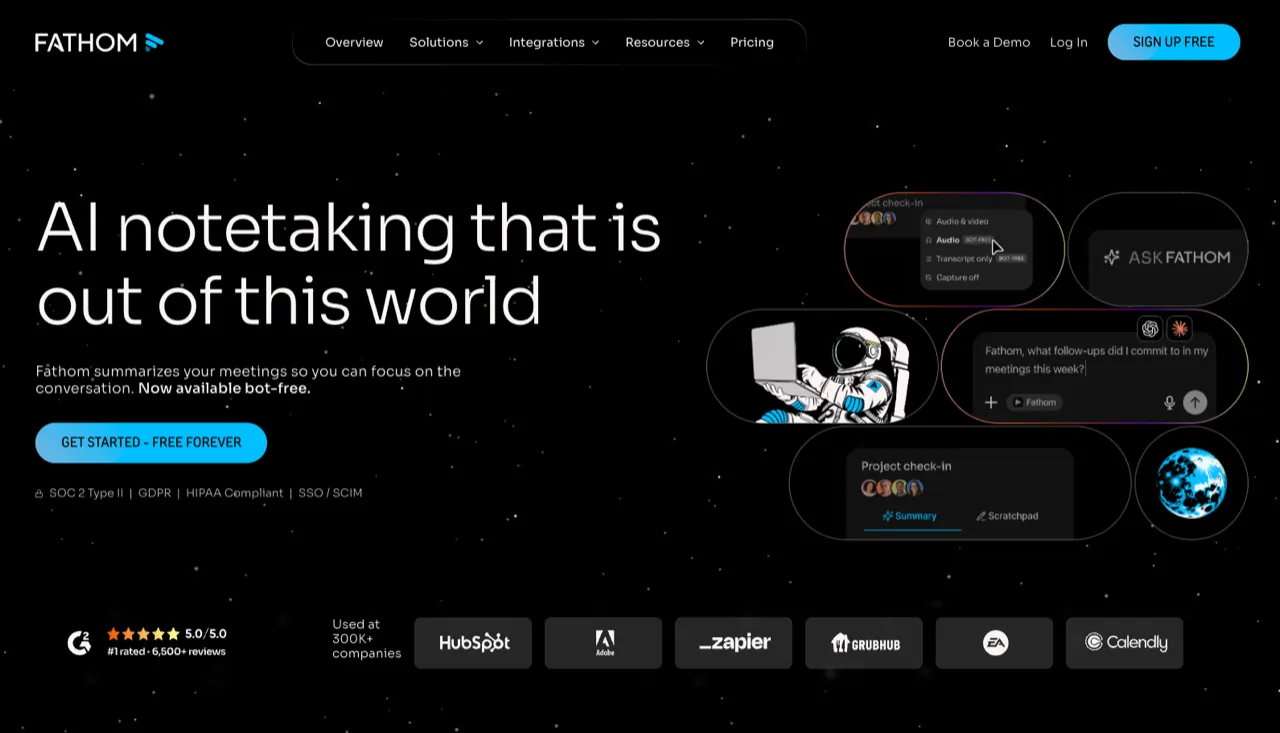
Task: Click the plus icon in chat box
Action: point(991,402)
